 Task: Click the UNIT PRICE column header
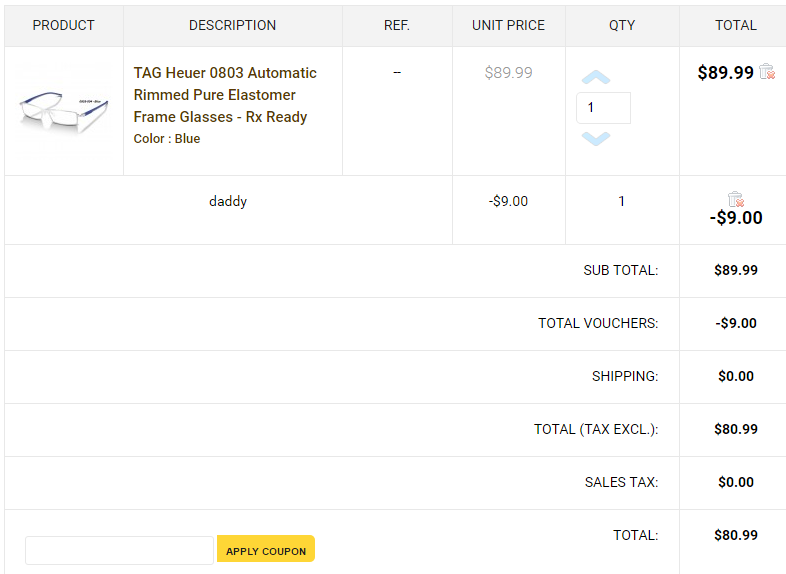508,25
